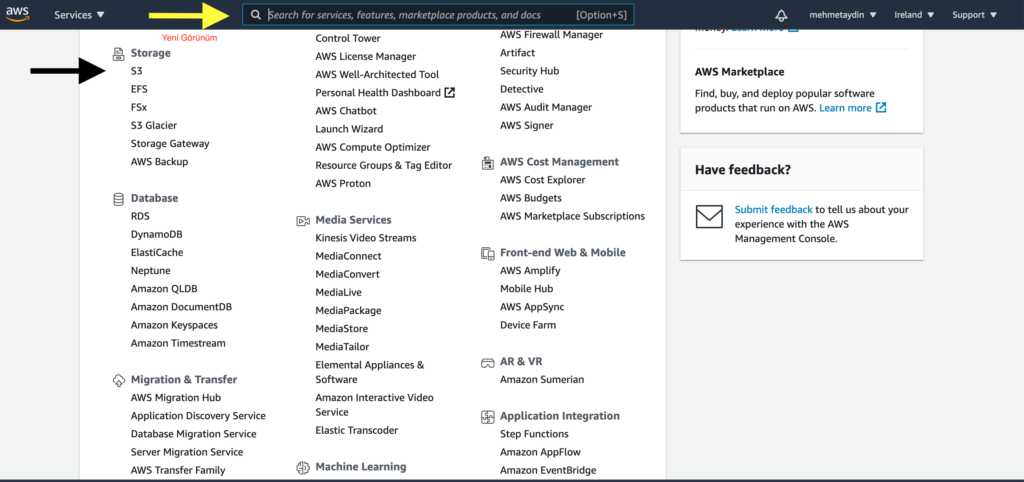Open AWS Budgets service
The width and height of the screenshot is (1024, 482).
click(531, 199)
